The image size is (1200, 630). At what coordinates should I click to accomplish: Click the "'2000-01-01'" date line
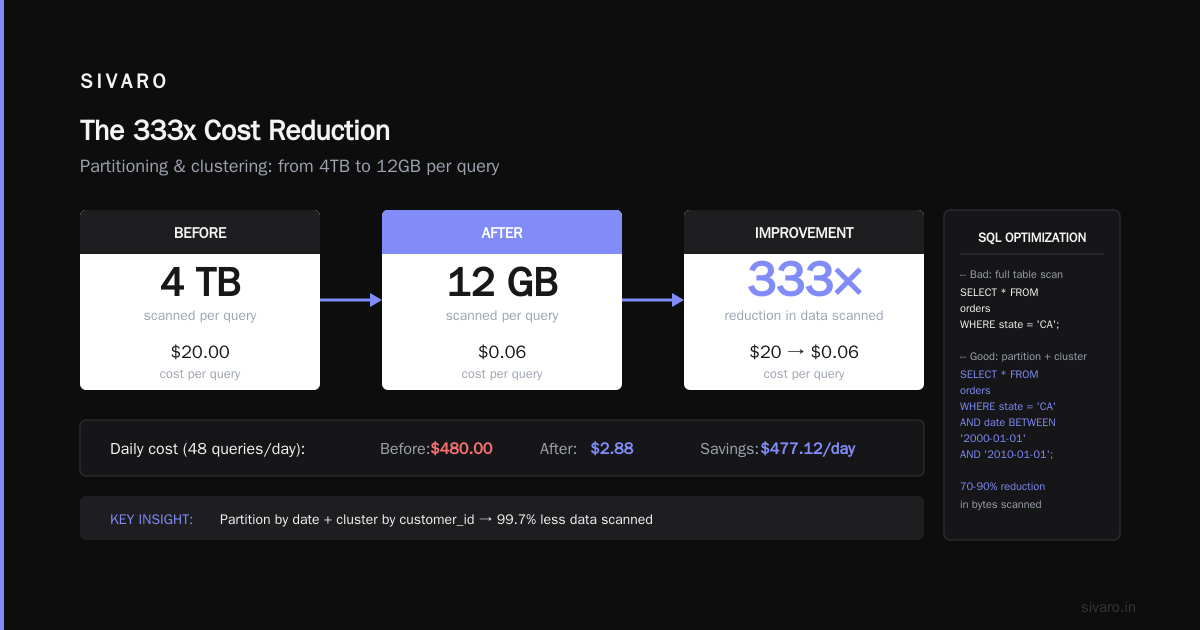(x=993, y=438)
